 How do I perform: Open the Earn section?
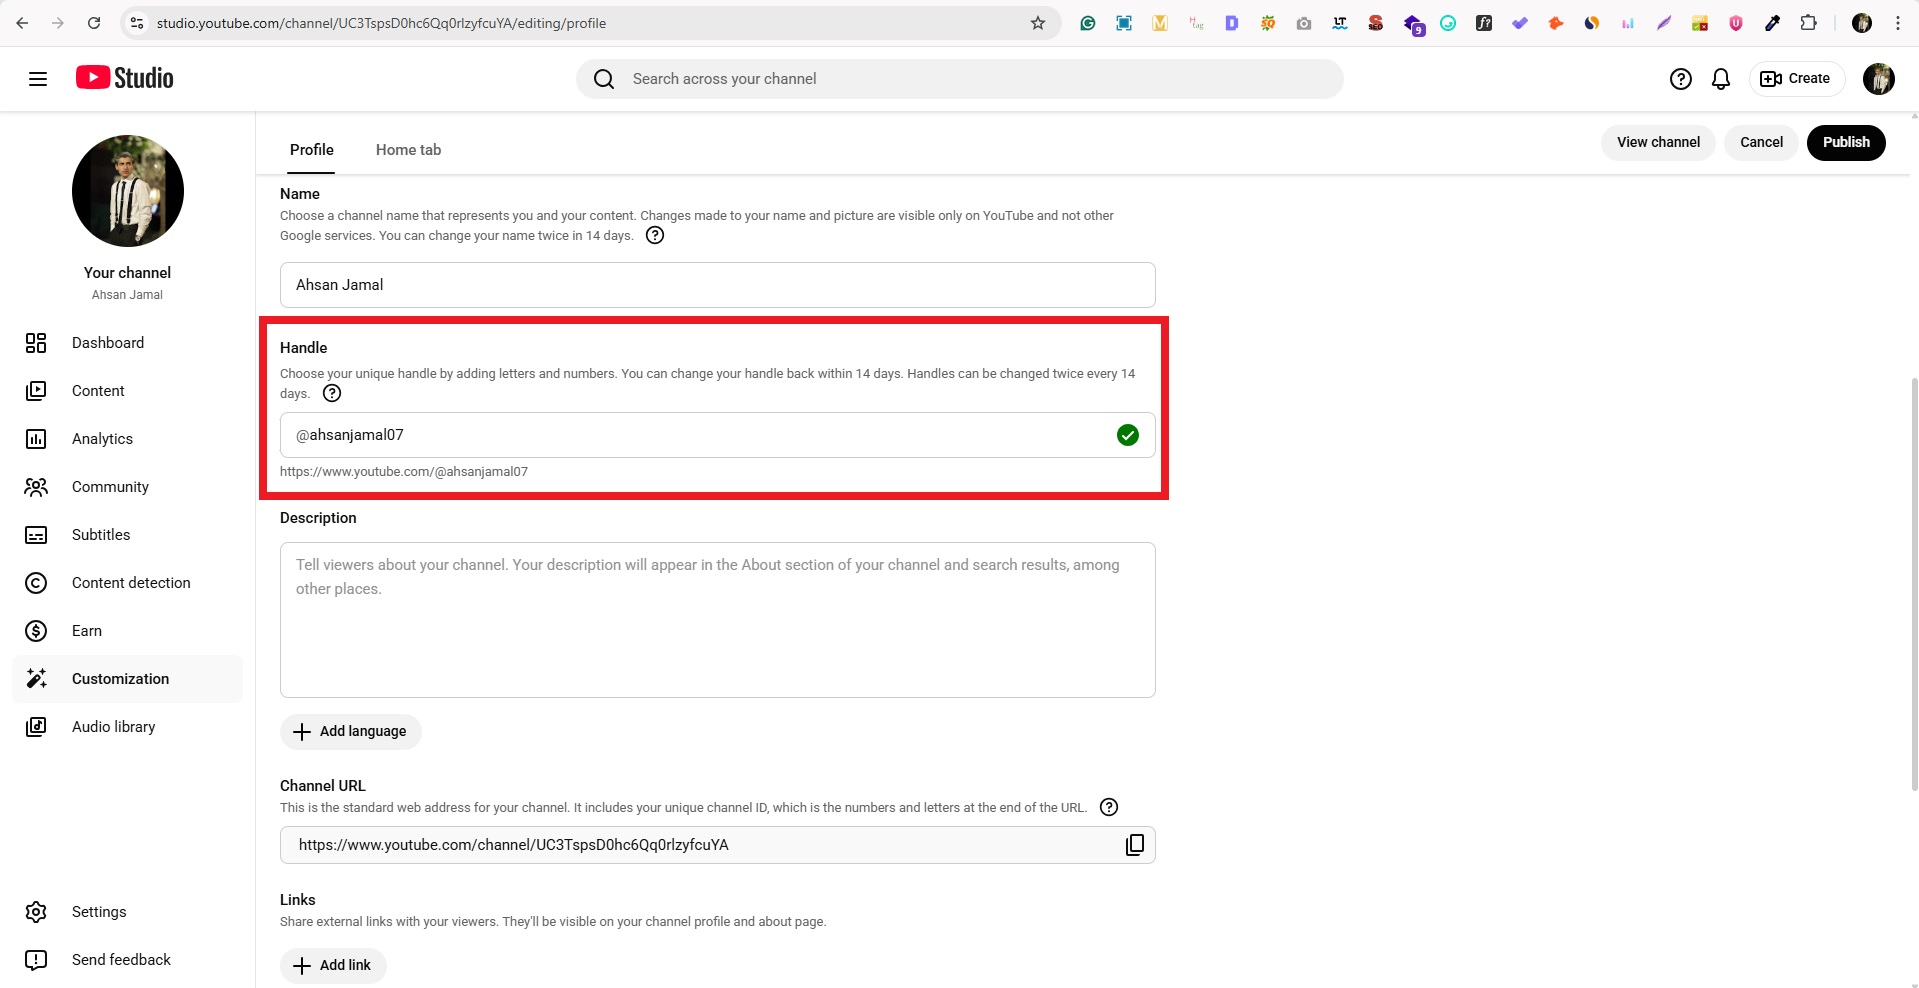(x=87, y=631)
